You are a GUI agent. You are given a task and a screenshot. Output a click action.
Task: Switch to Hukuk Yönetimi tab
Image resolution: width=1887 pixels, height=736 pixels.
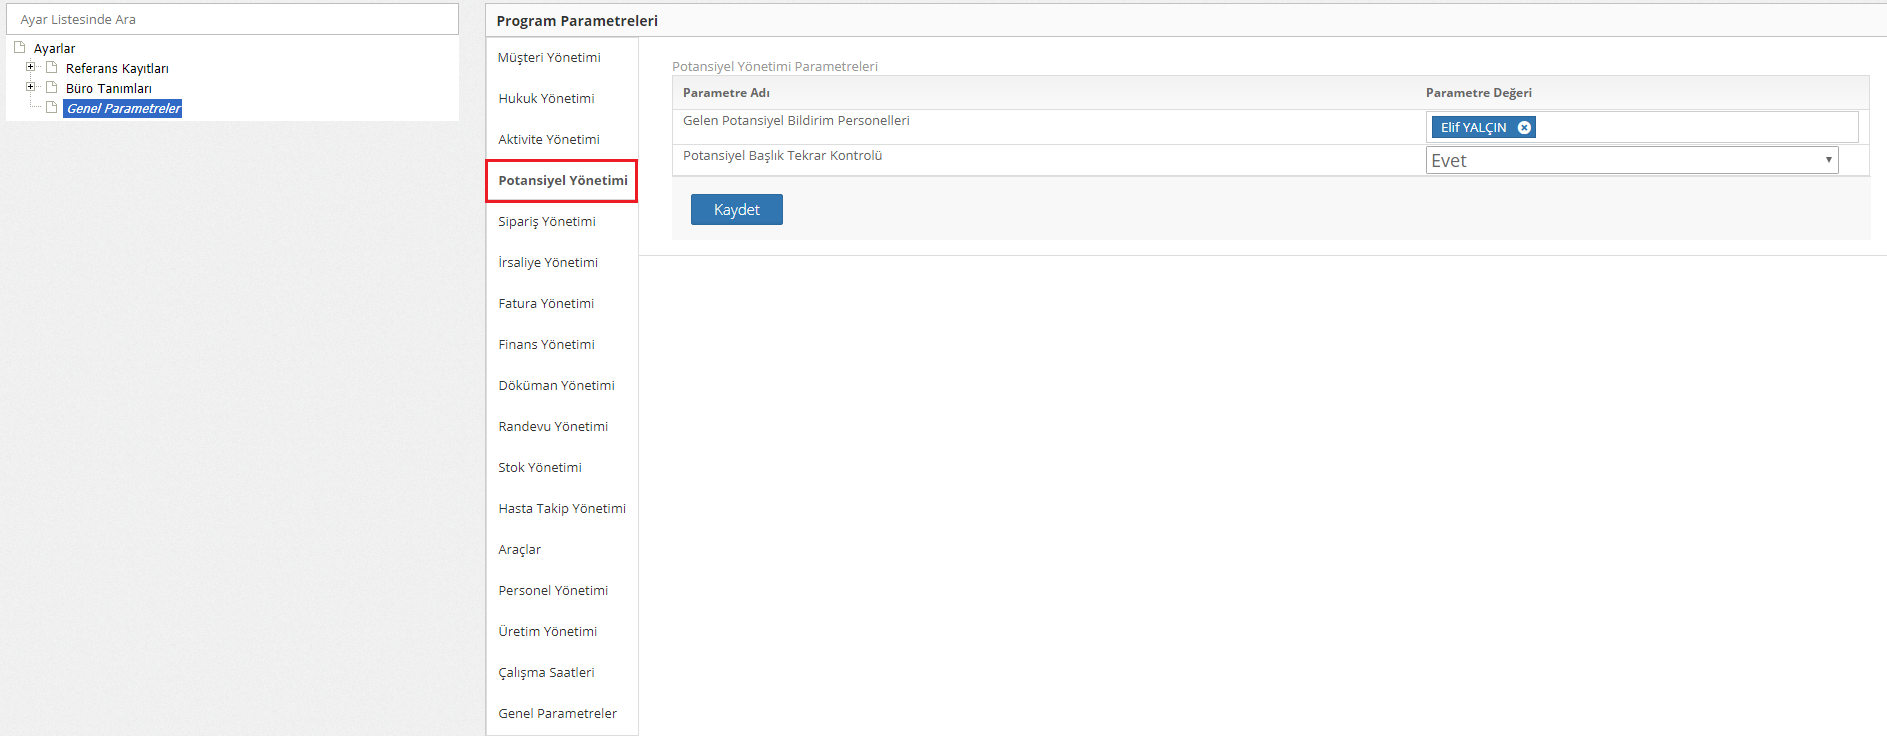point(546,99)
